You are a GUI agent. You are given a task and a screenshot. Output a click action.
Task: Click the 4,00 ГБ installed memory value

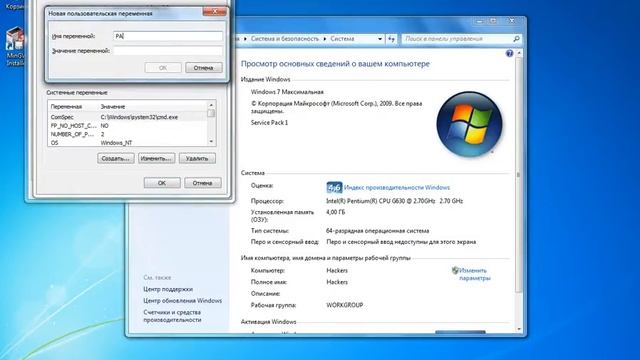(336, 212)
